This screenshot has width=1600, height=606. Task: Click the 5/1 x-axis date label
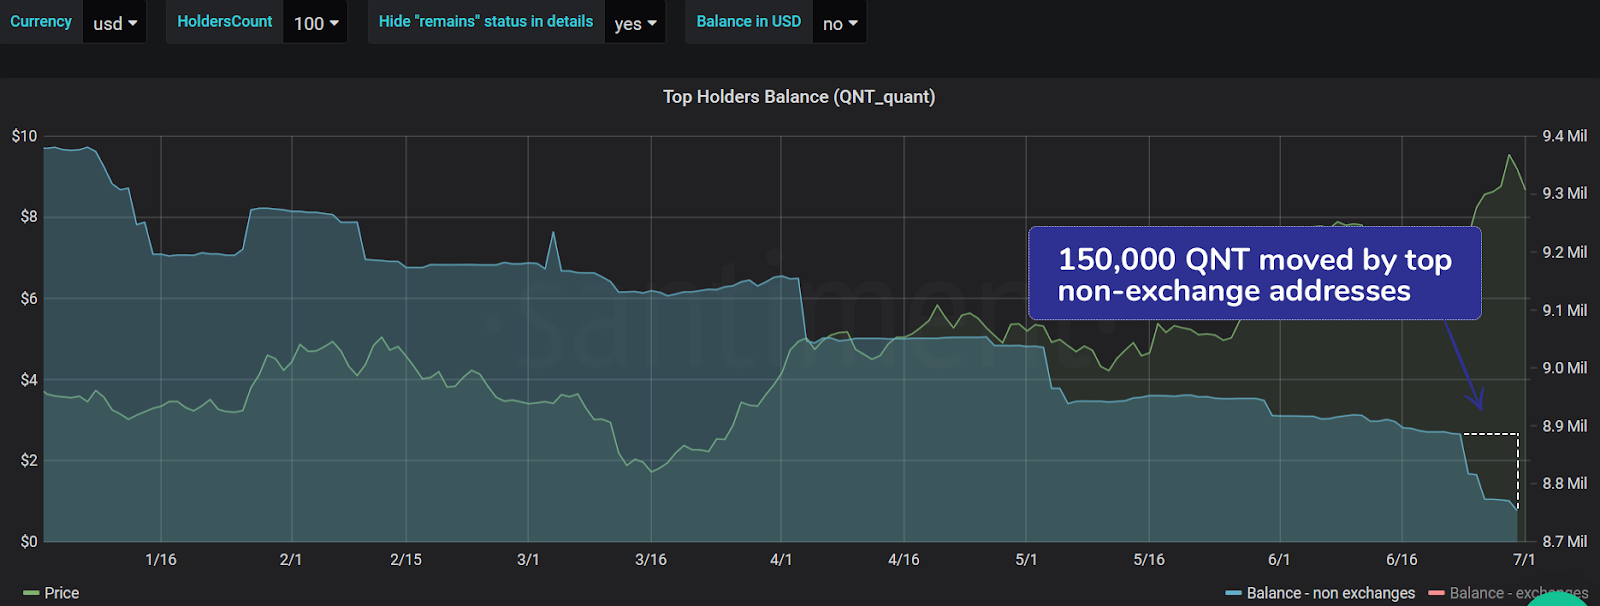[1026, 560]
